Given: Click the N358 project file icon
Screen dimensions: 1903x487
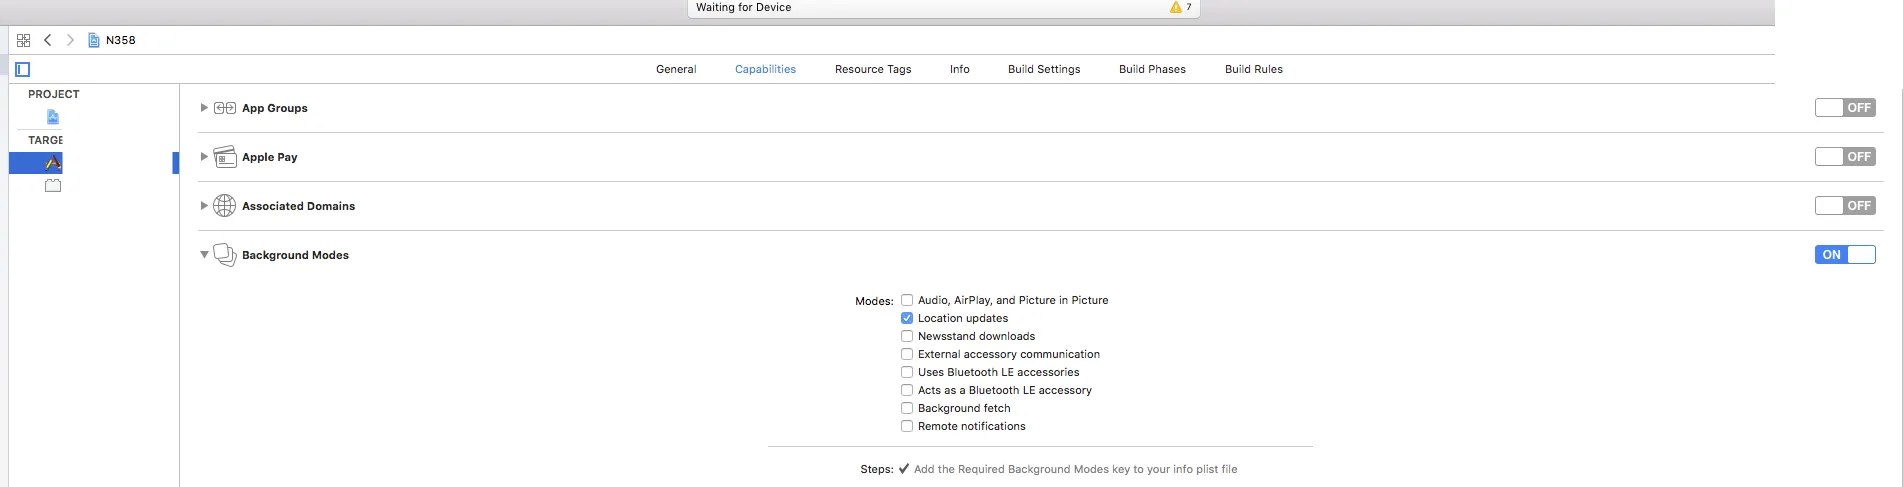Looking at the screenshot, I should (x=94, y=40).
